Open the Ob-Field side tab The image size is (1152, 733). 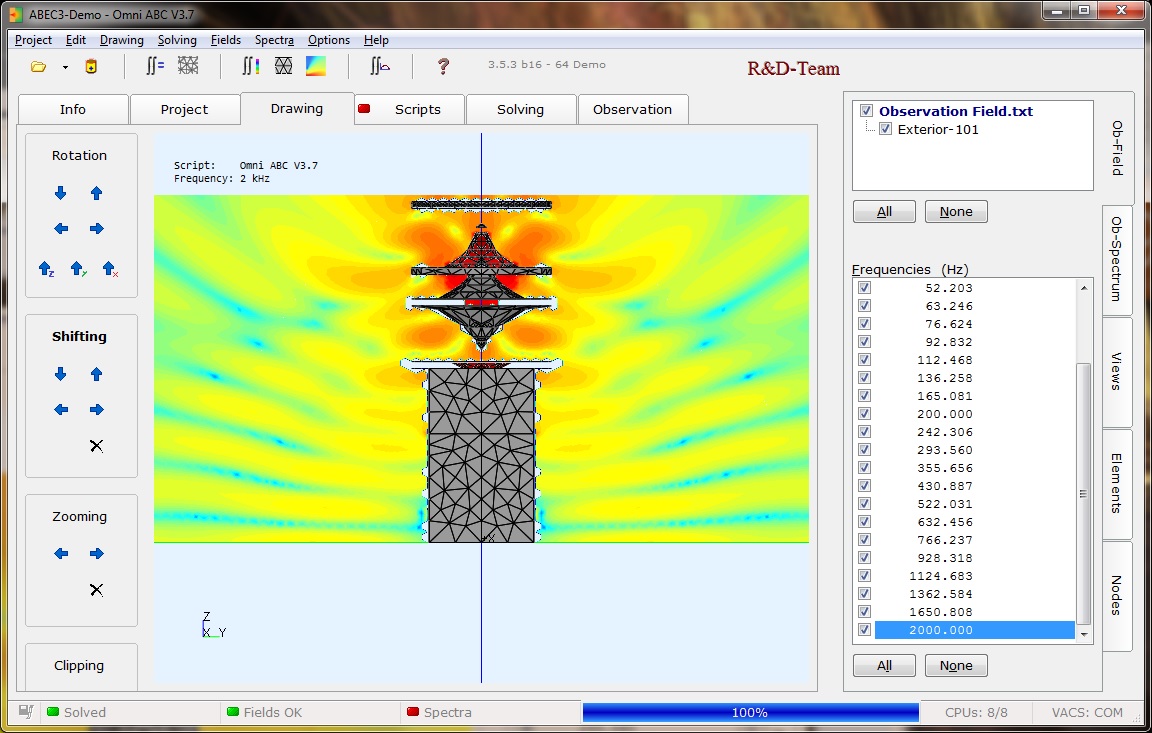click(x=1117, y=149)
